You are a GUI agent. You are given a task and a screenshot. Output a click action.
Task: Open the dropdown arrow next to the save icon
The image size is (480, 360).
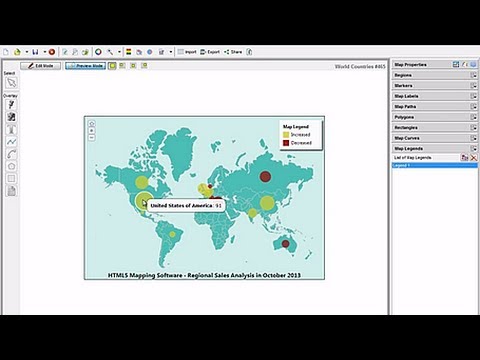pyautogui.click(x=44, y=52)
